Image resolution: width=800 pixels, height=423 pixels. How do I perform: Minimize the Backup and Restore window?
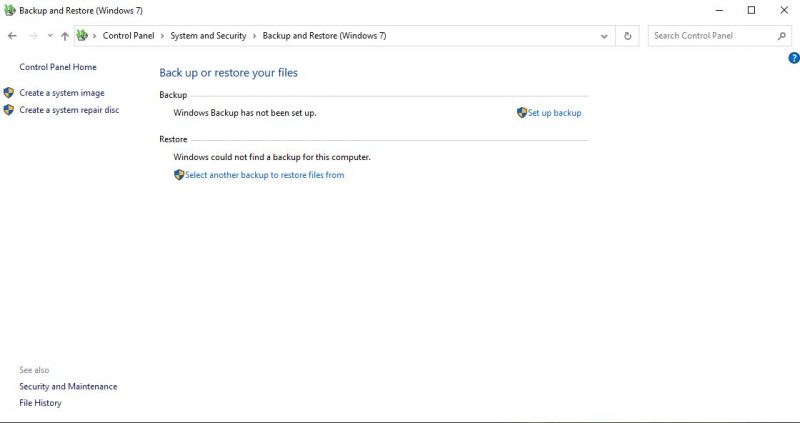tap(719, 10)
